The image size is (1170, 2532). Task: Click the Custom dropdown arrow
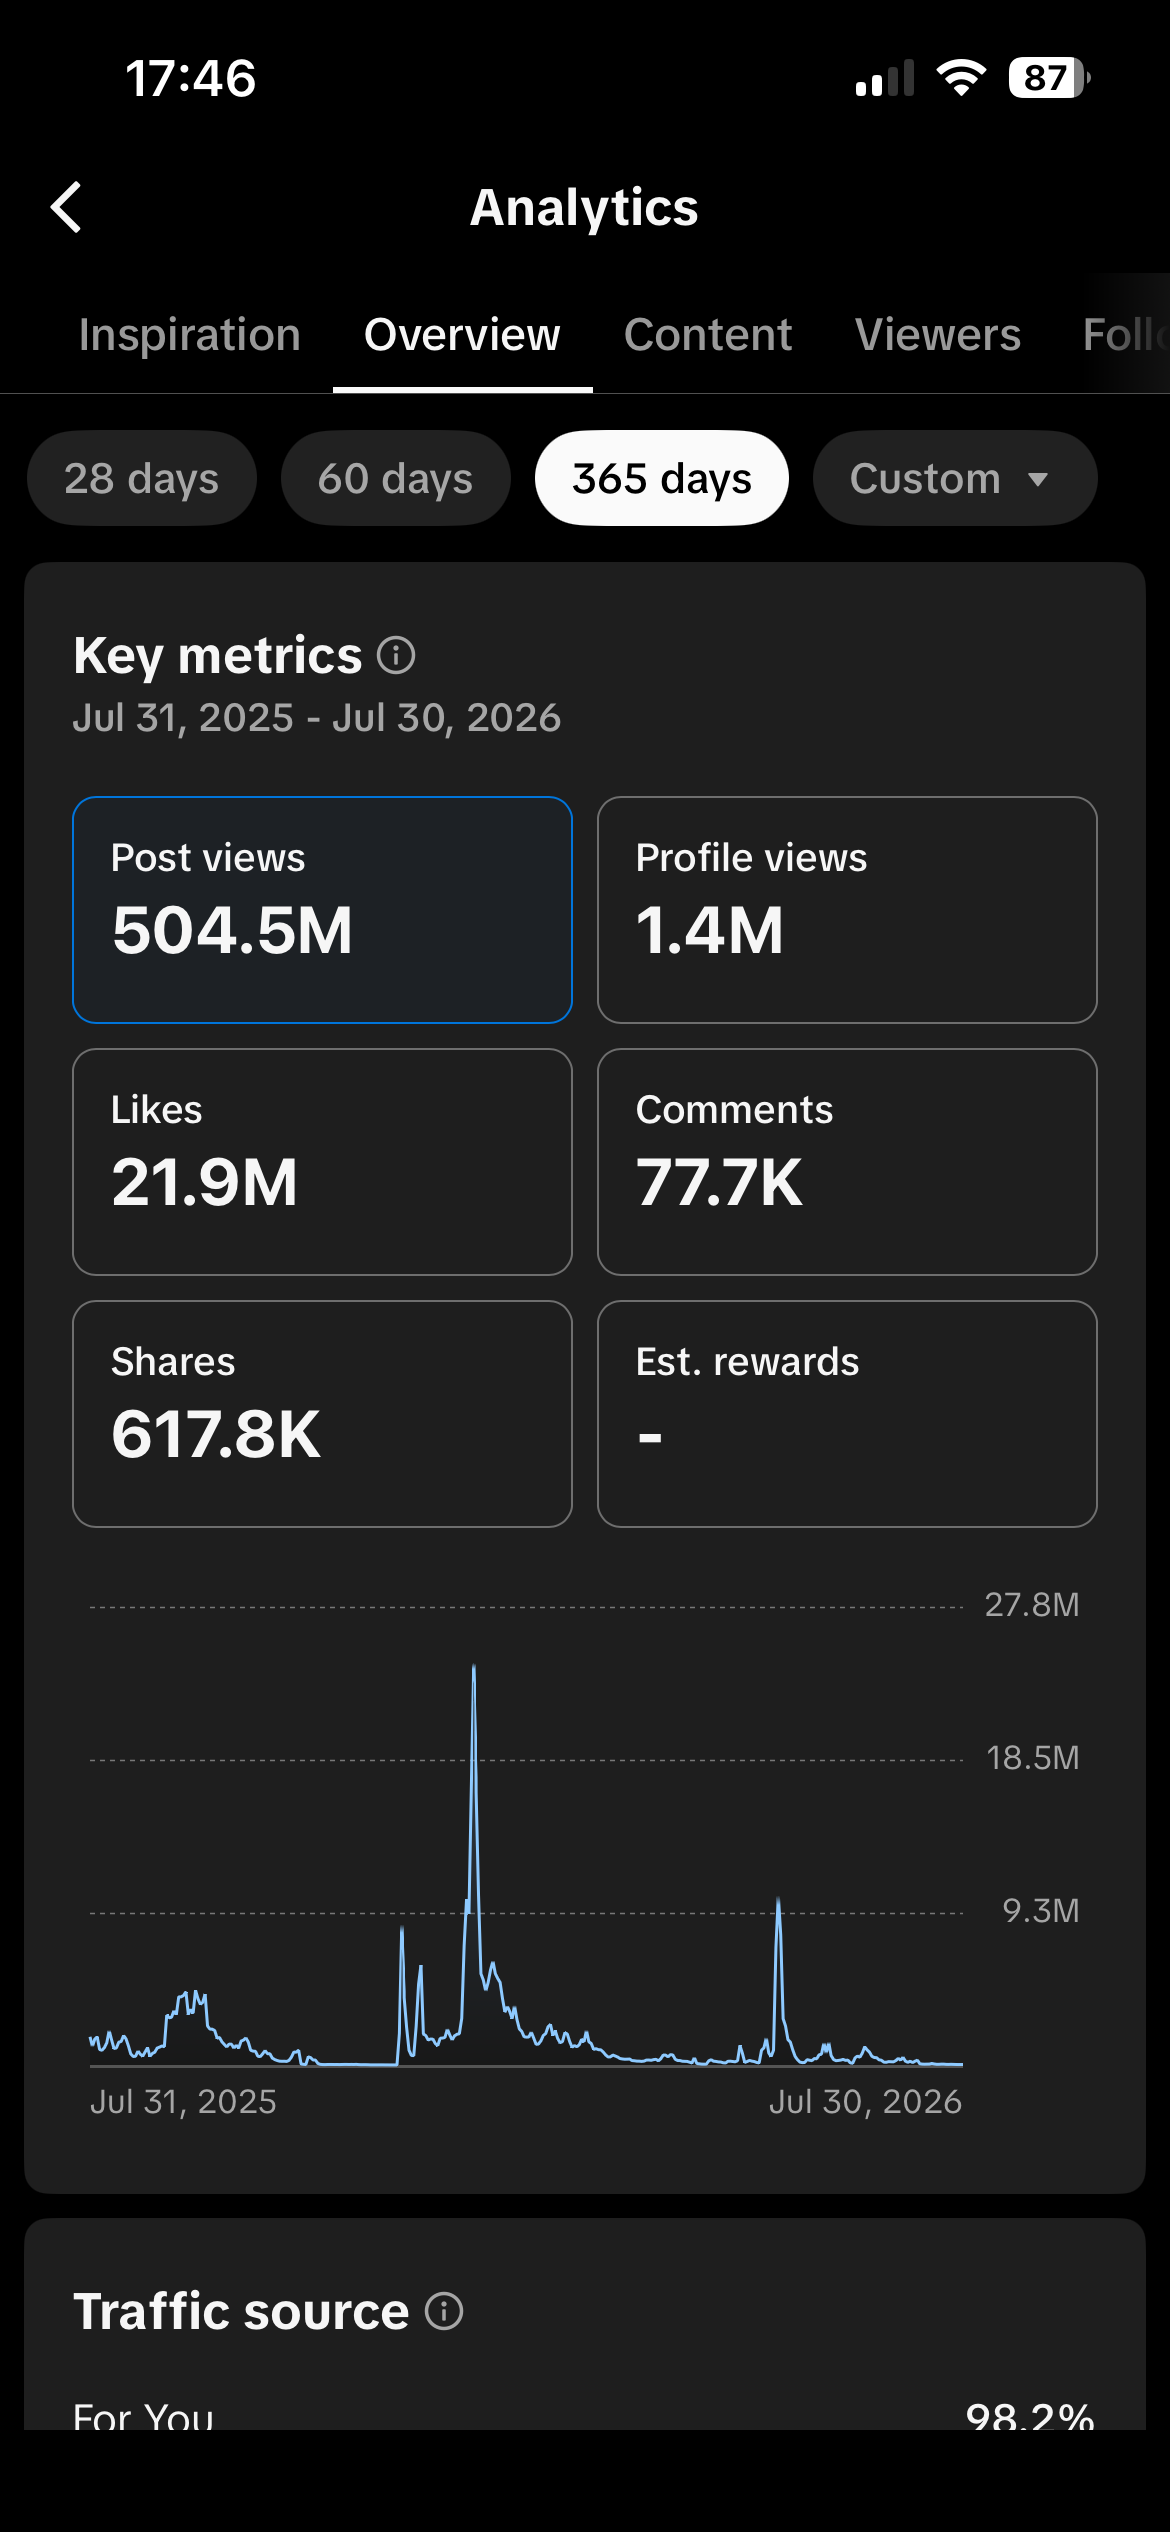1038,480
